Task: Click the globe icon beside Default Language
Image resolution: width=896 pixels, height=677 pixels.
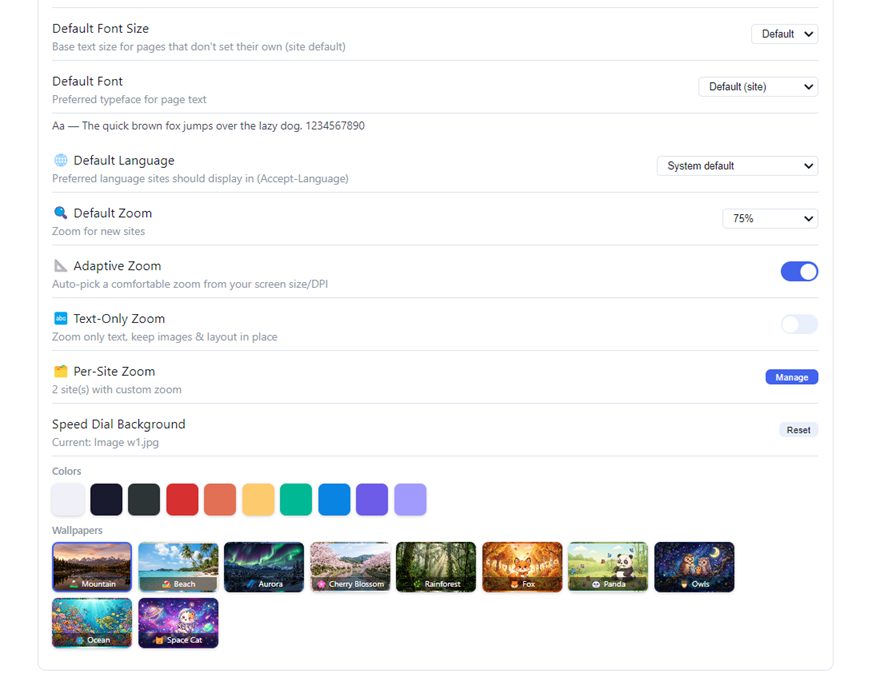Action: click(x=61, y=161)
